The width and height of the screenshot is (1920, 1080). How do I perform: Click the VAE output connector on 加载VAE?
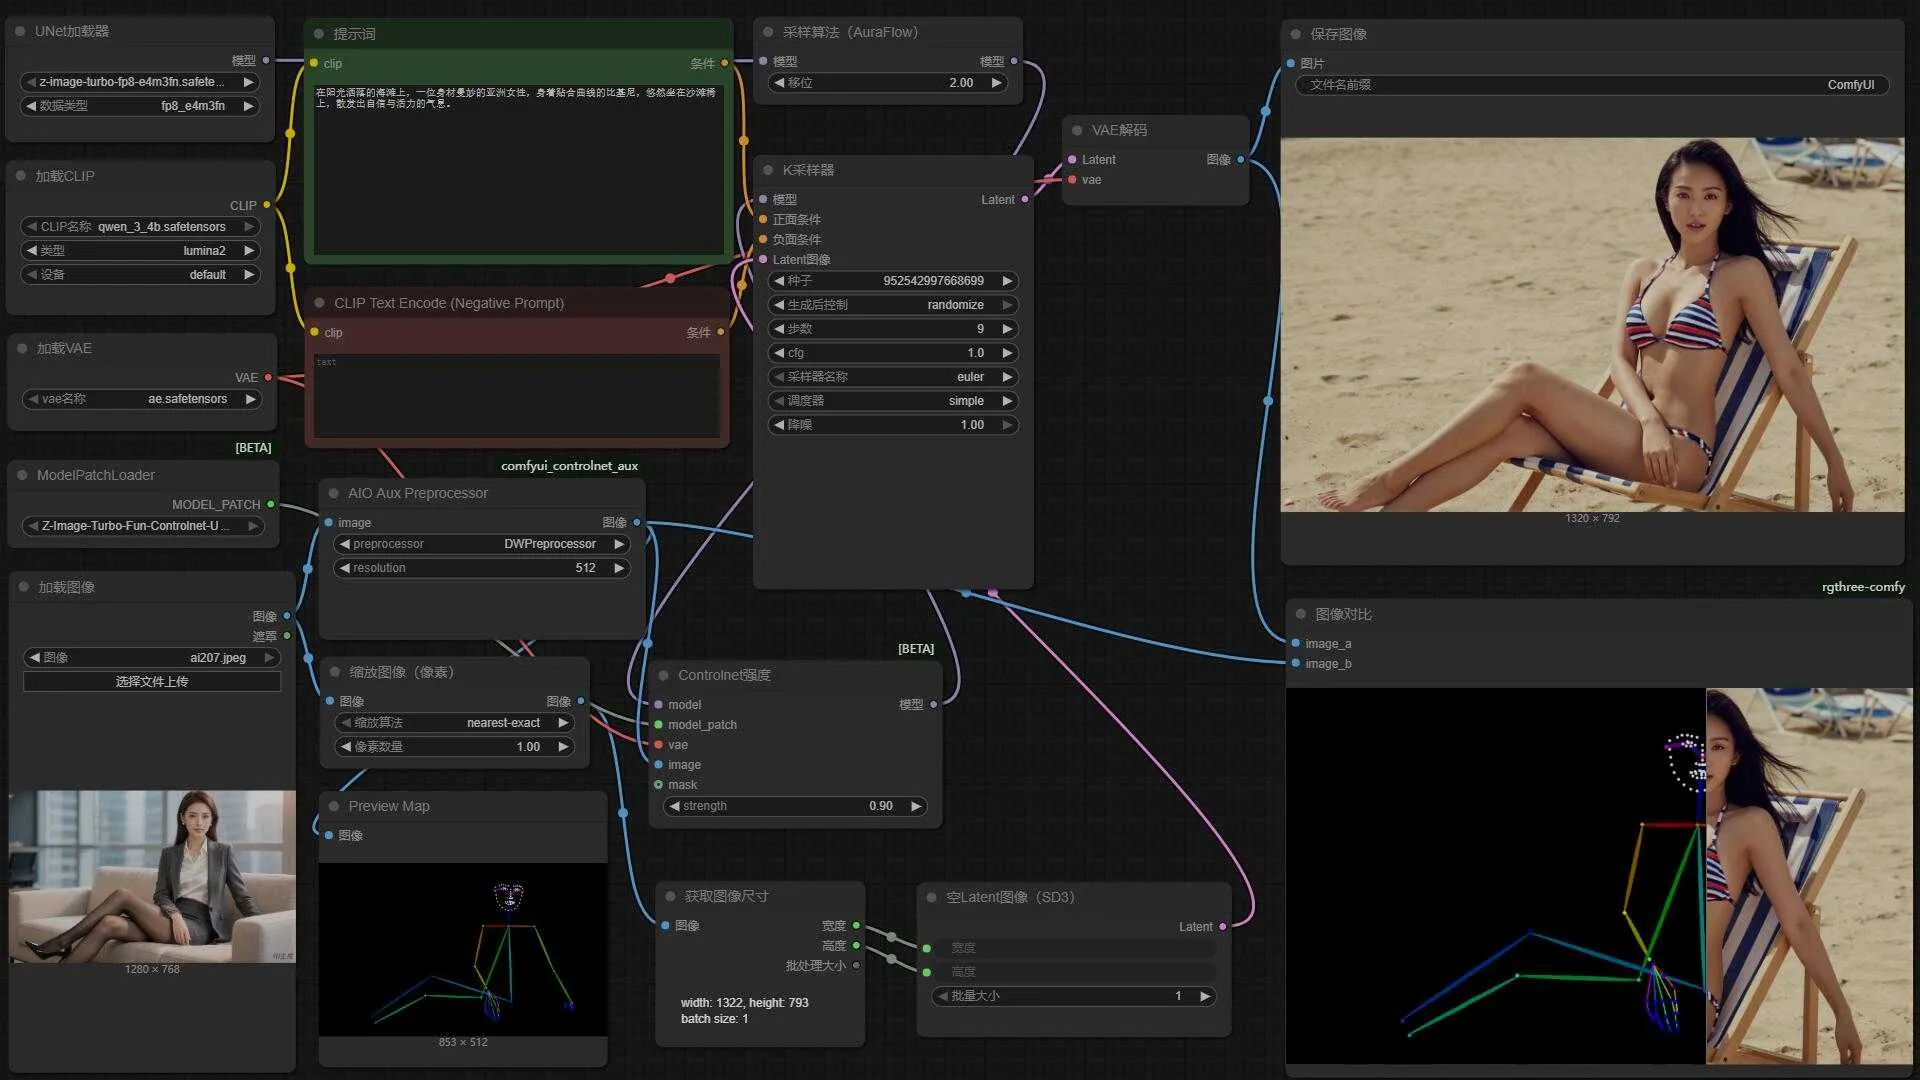(268, 378)
